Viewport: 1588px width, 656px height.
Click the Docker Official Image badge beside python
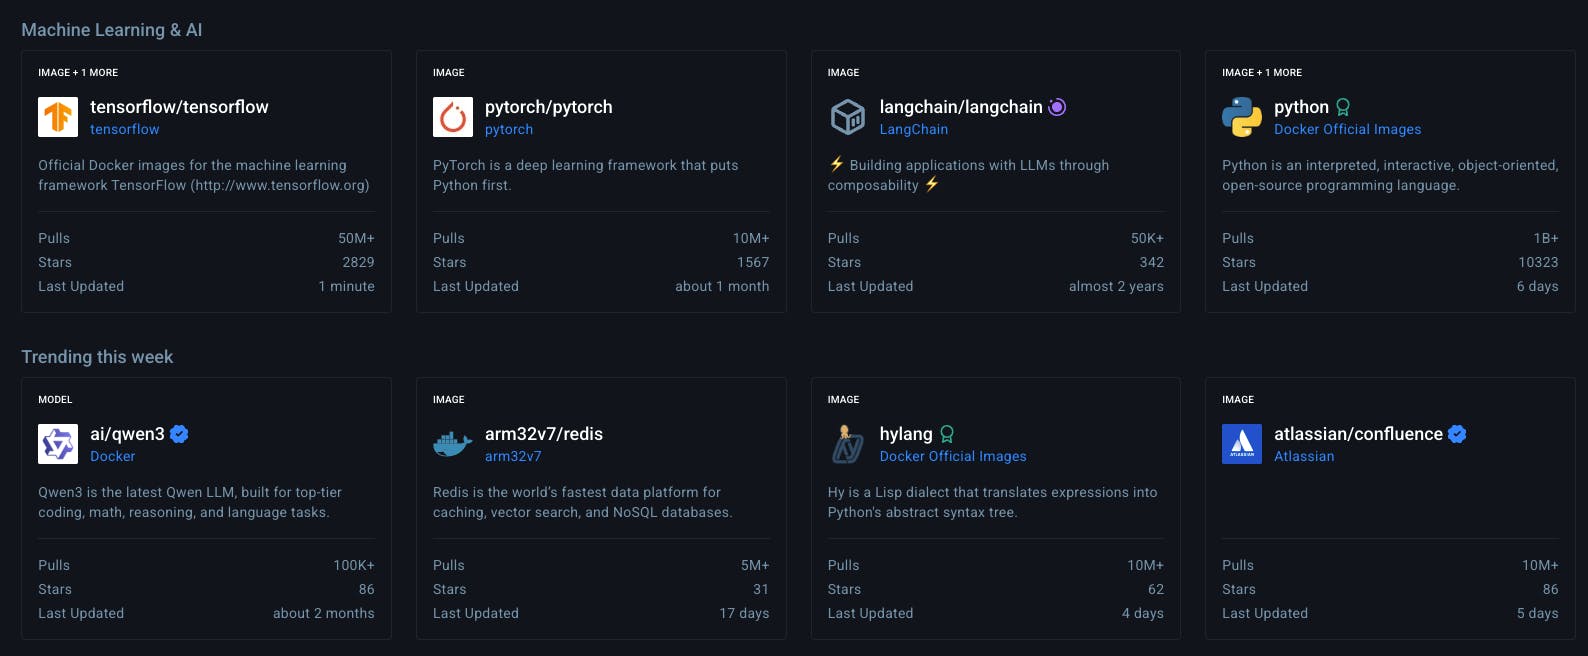[x=1343, y=107]
